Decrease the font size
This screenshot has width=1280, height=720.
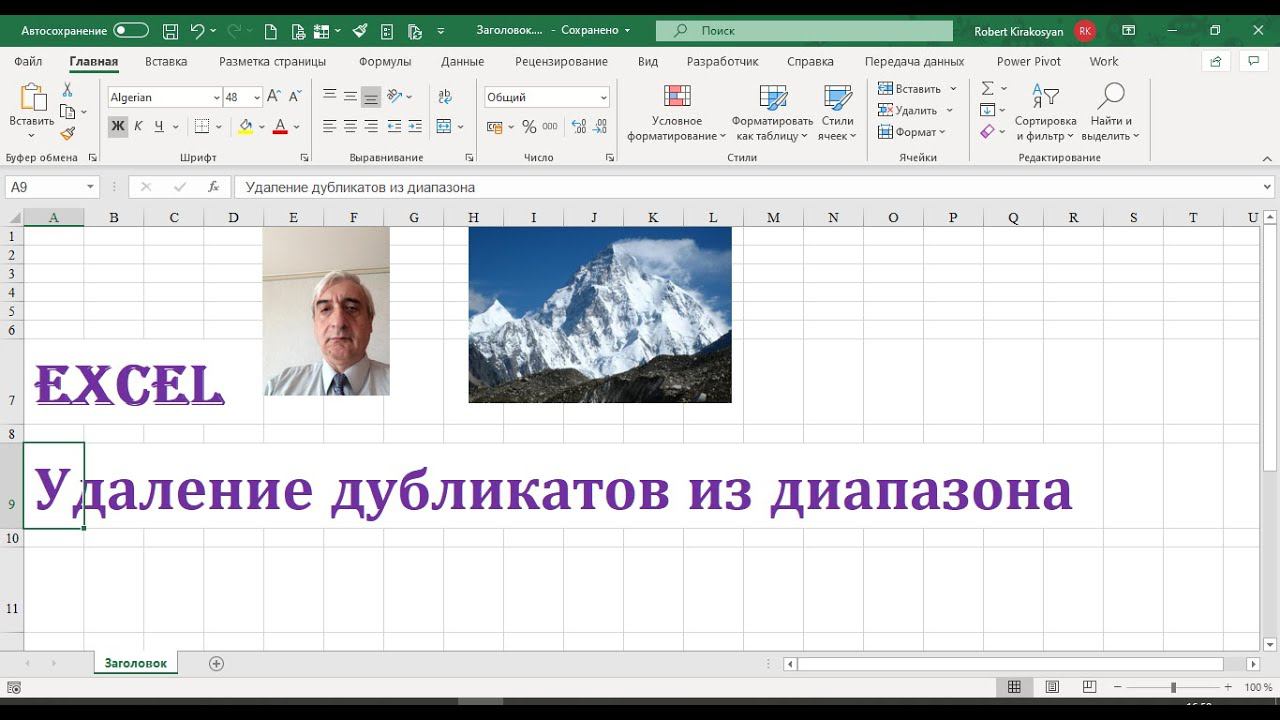[293, 97]
